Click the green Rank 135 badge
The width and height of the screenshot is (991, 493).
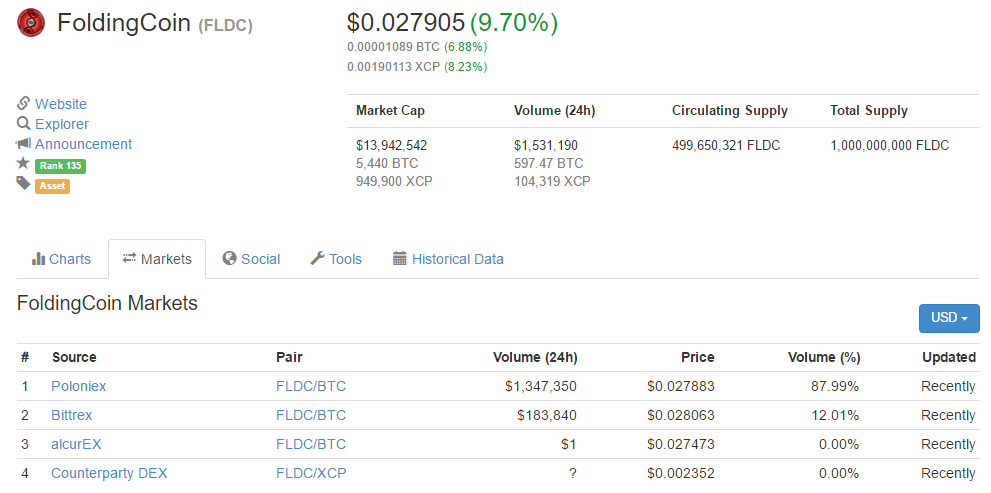[x=60, y=165]
